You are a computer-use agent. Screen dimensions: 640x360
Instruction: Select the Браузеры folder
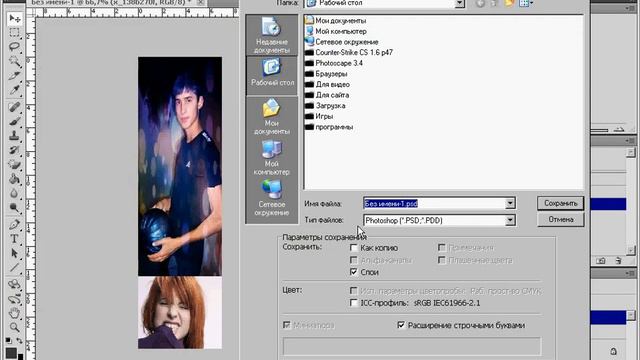(326, 73)
